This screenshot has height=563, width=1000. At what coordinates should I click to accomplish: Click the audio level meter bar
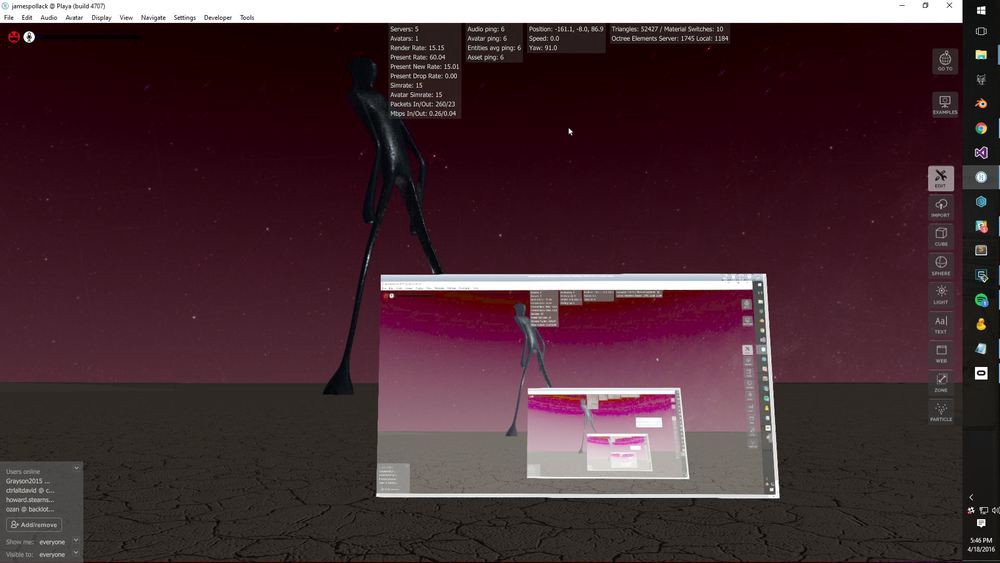(x=90, y=37)
